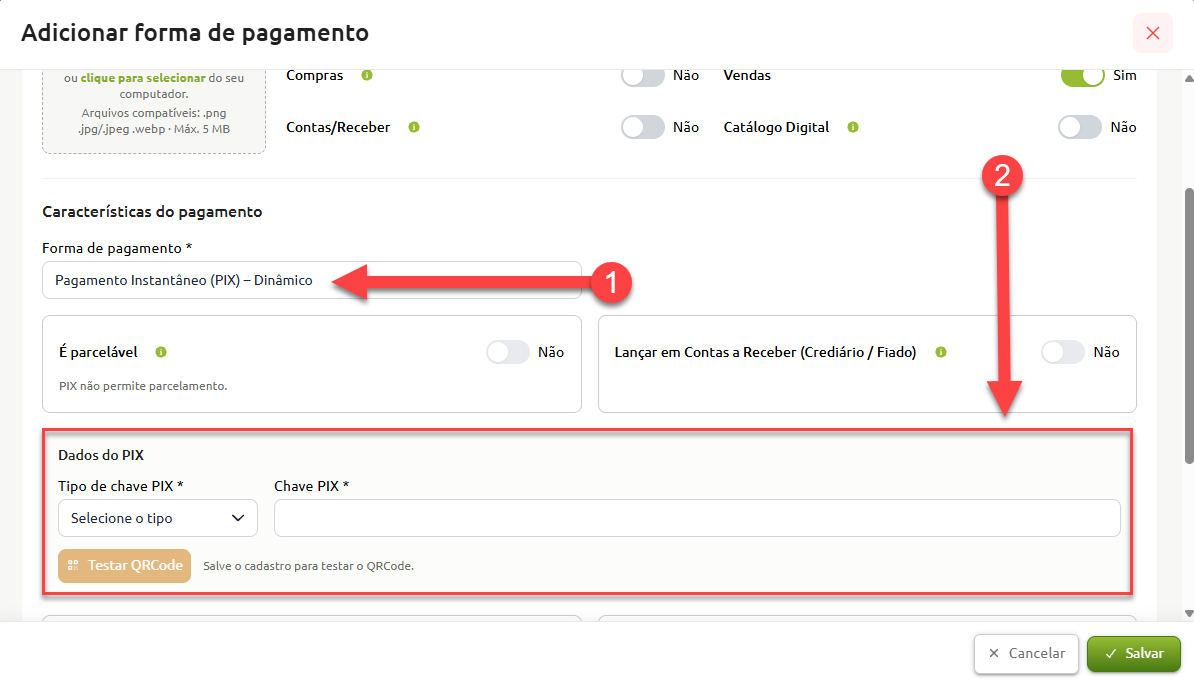Enable Lançar em Contas a Receber switch
1194x681 pixels.
(x=1063, y=352)
